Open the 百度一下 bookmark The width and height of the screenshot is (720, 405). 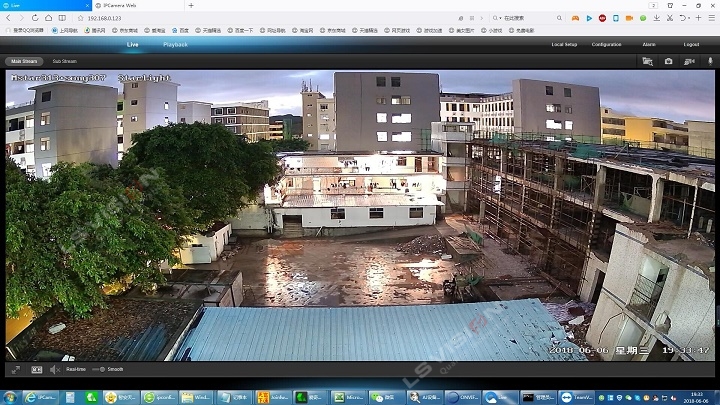tap(240, 30)
